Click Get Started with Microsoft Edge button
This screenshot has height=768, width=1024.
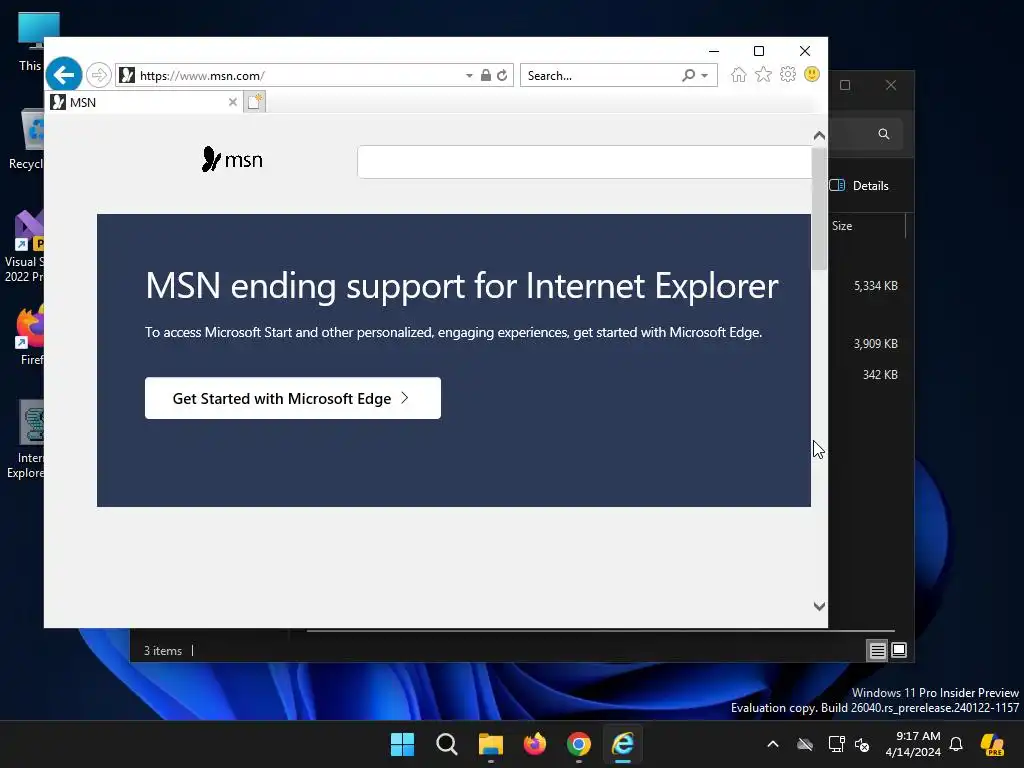(x=293, y=398)
